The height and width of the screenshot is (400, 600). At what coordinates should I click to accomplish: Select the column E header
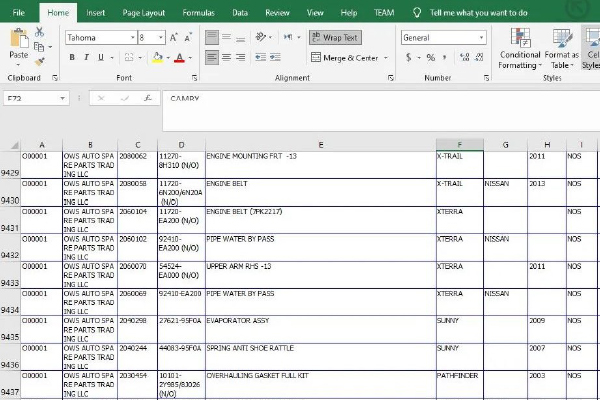[x=320, y=145]
